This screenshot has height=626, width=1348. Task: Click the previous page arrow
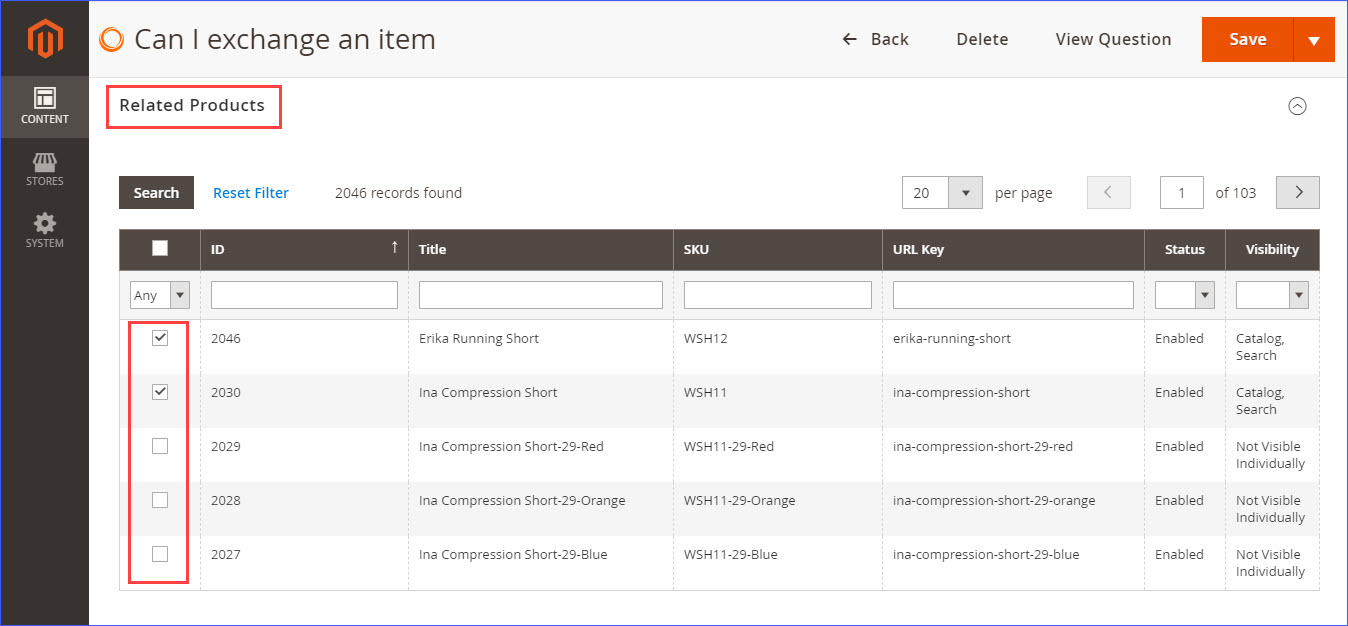pyautogui.click(x=1108, y=193)
